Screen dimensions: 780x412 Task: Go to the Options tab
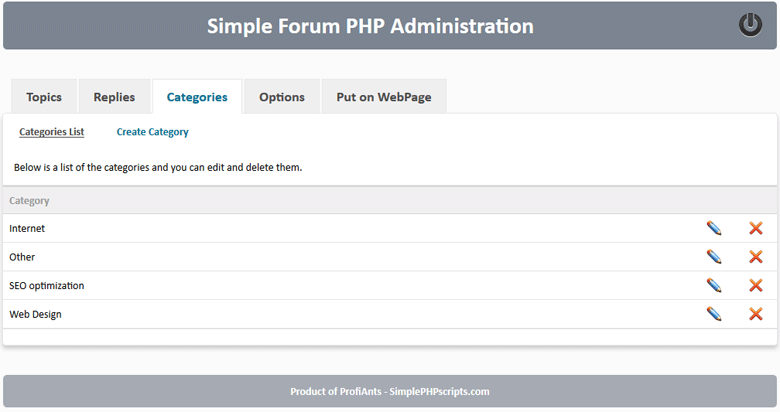pos(282,97)
